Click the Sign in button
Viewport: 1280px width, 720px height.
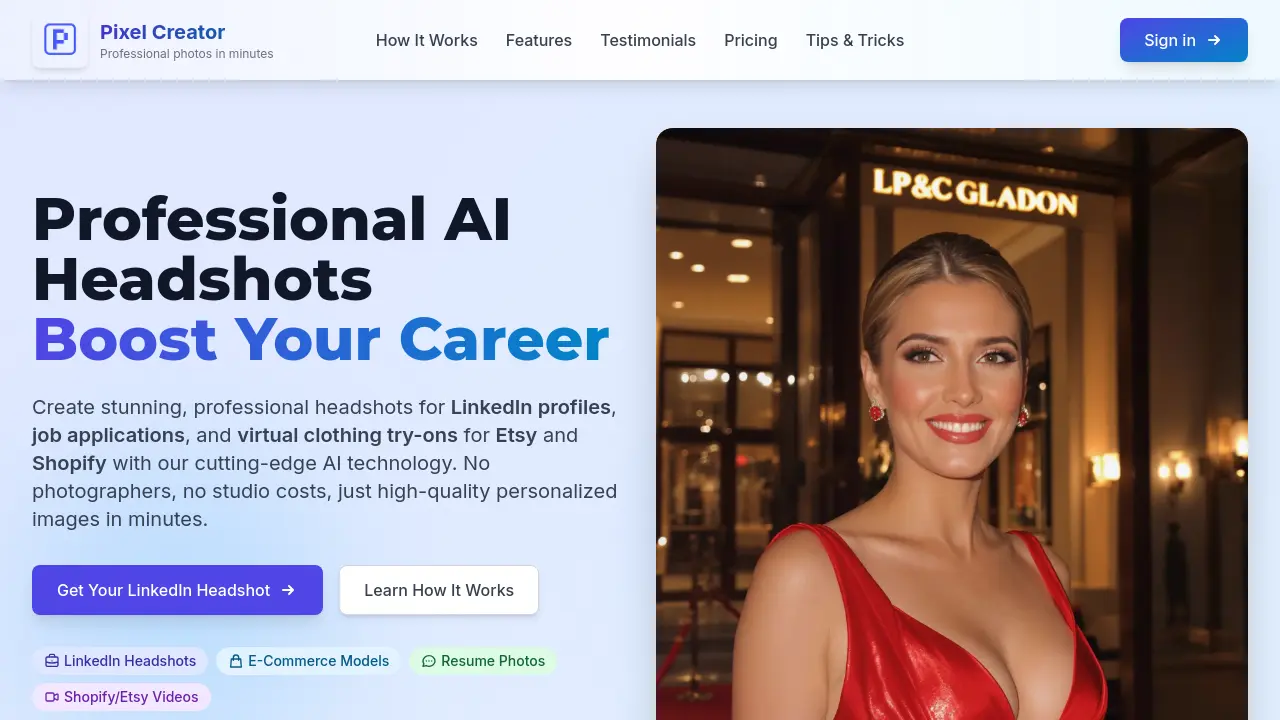point(1184,40)
